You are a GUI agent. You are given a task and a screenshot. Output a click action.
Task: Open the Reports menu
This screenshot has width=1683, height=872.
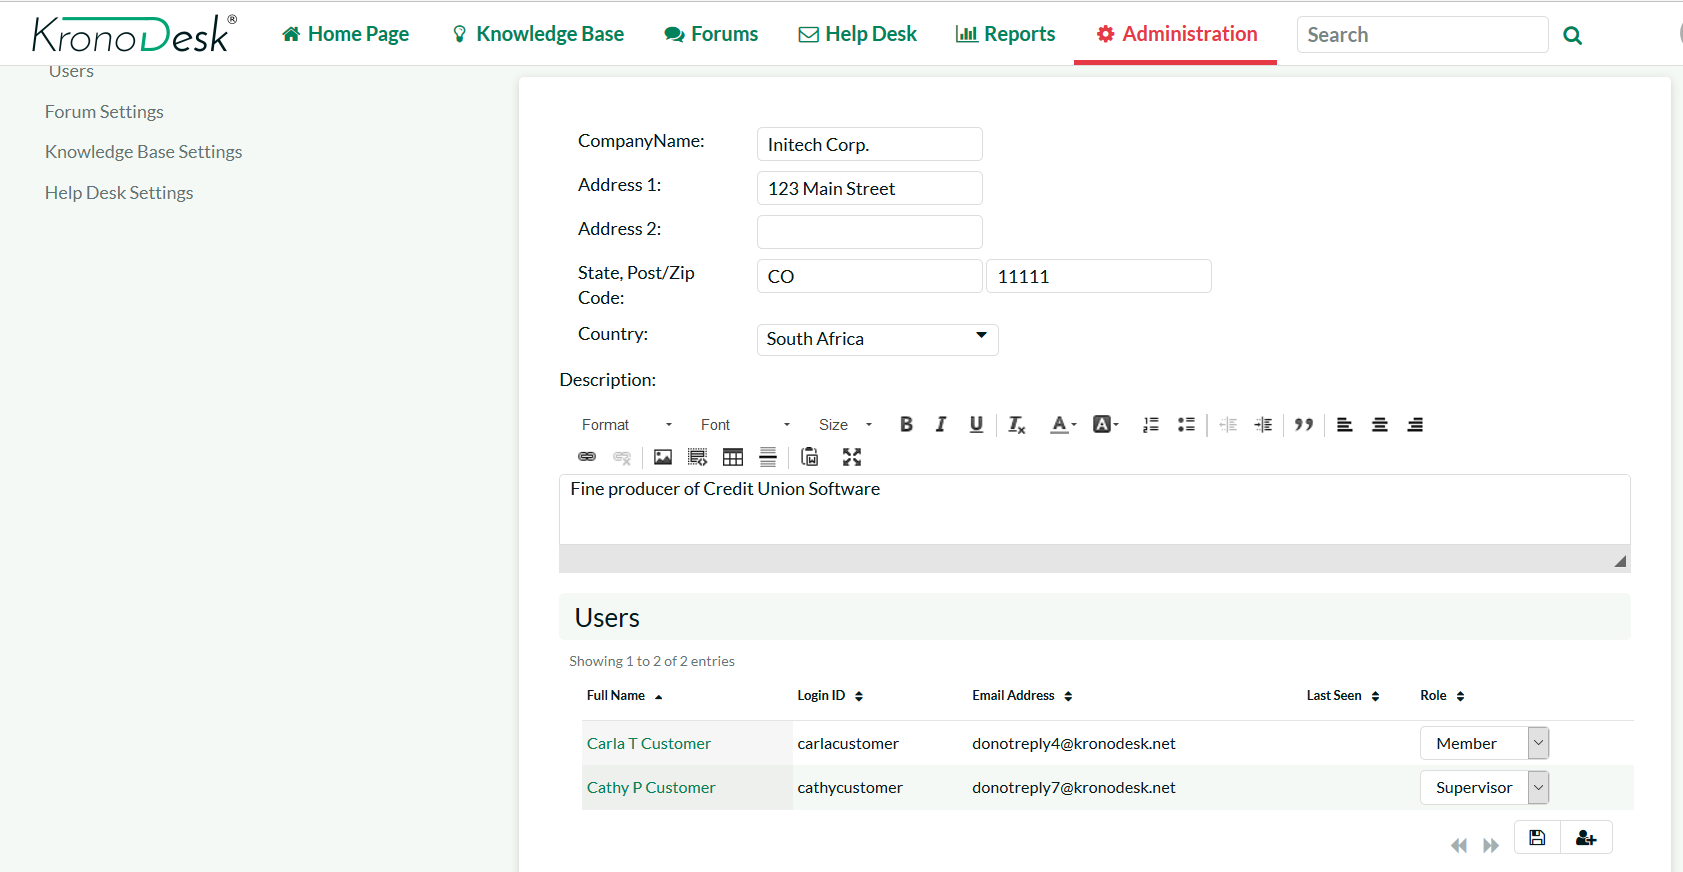click(x=1006, y=34)
